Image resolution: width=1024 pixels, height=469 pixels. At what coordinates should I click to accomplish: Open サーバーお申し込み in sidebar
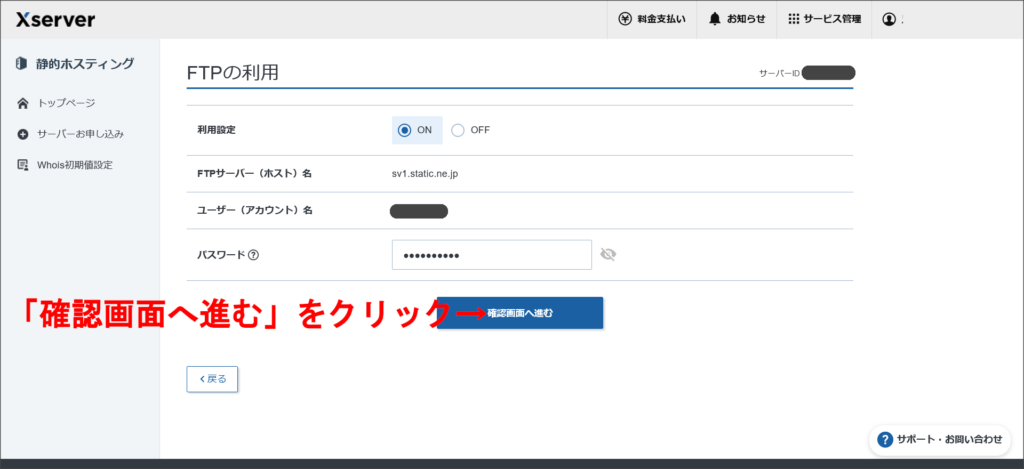[x=80, y=134]
